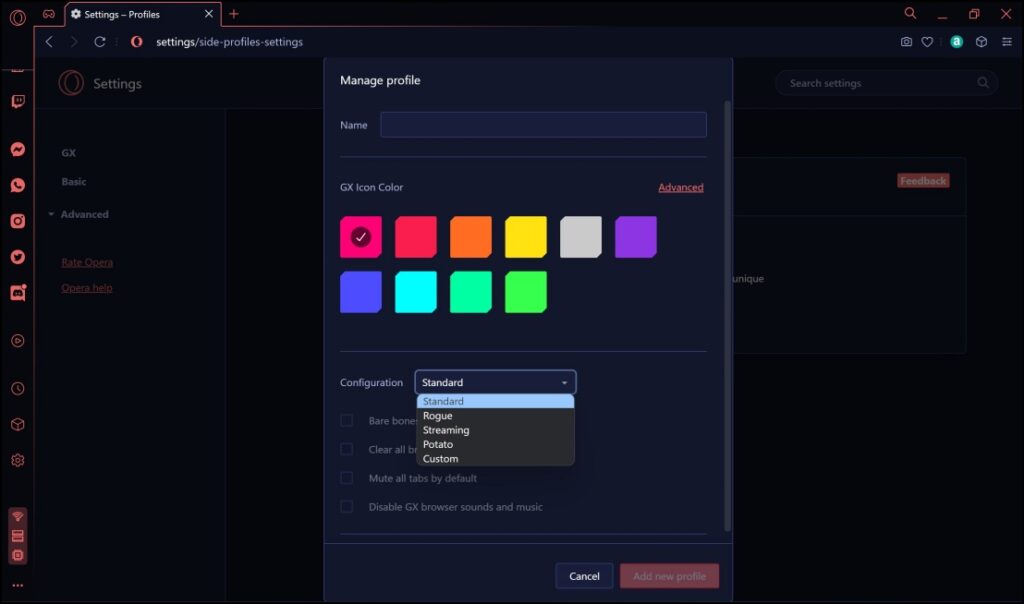
Task: Choose Streaming from the configuration list
Action: click(496, 430)
